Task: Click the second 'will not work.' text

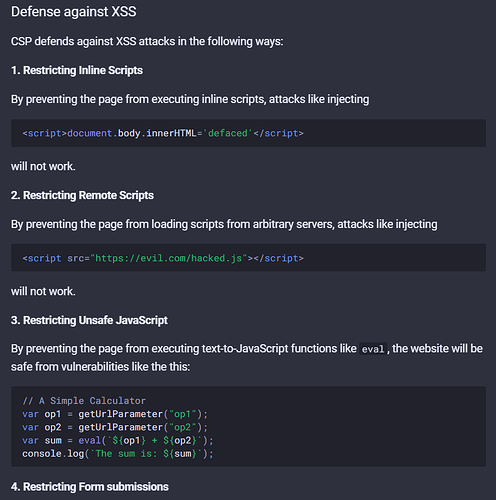Action: tap(43, 291)
